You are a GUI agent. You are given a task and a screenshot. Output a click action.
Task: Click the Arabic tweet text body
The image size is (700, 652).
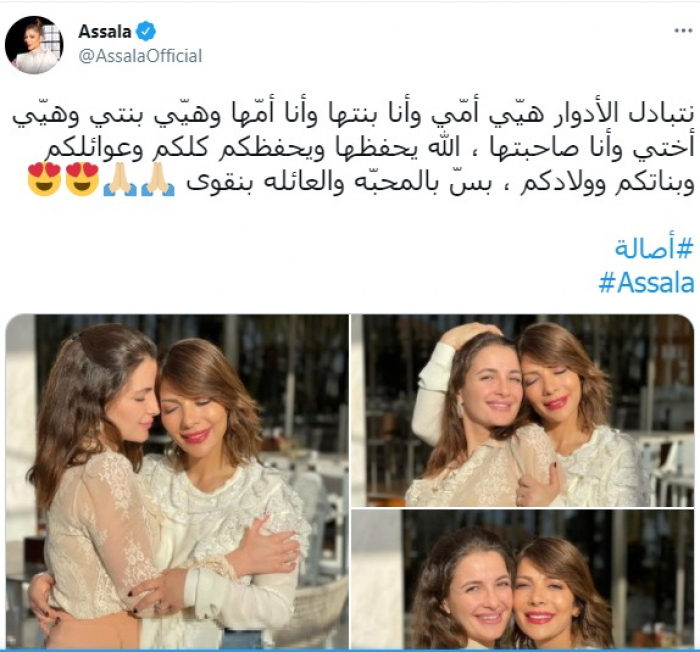pyautogui.click(x=353, y=150)
